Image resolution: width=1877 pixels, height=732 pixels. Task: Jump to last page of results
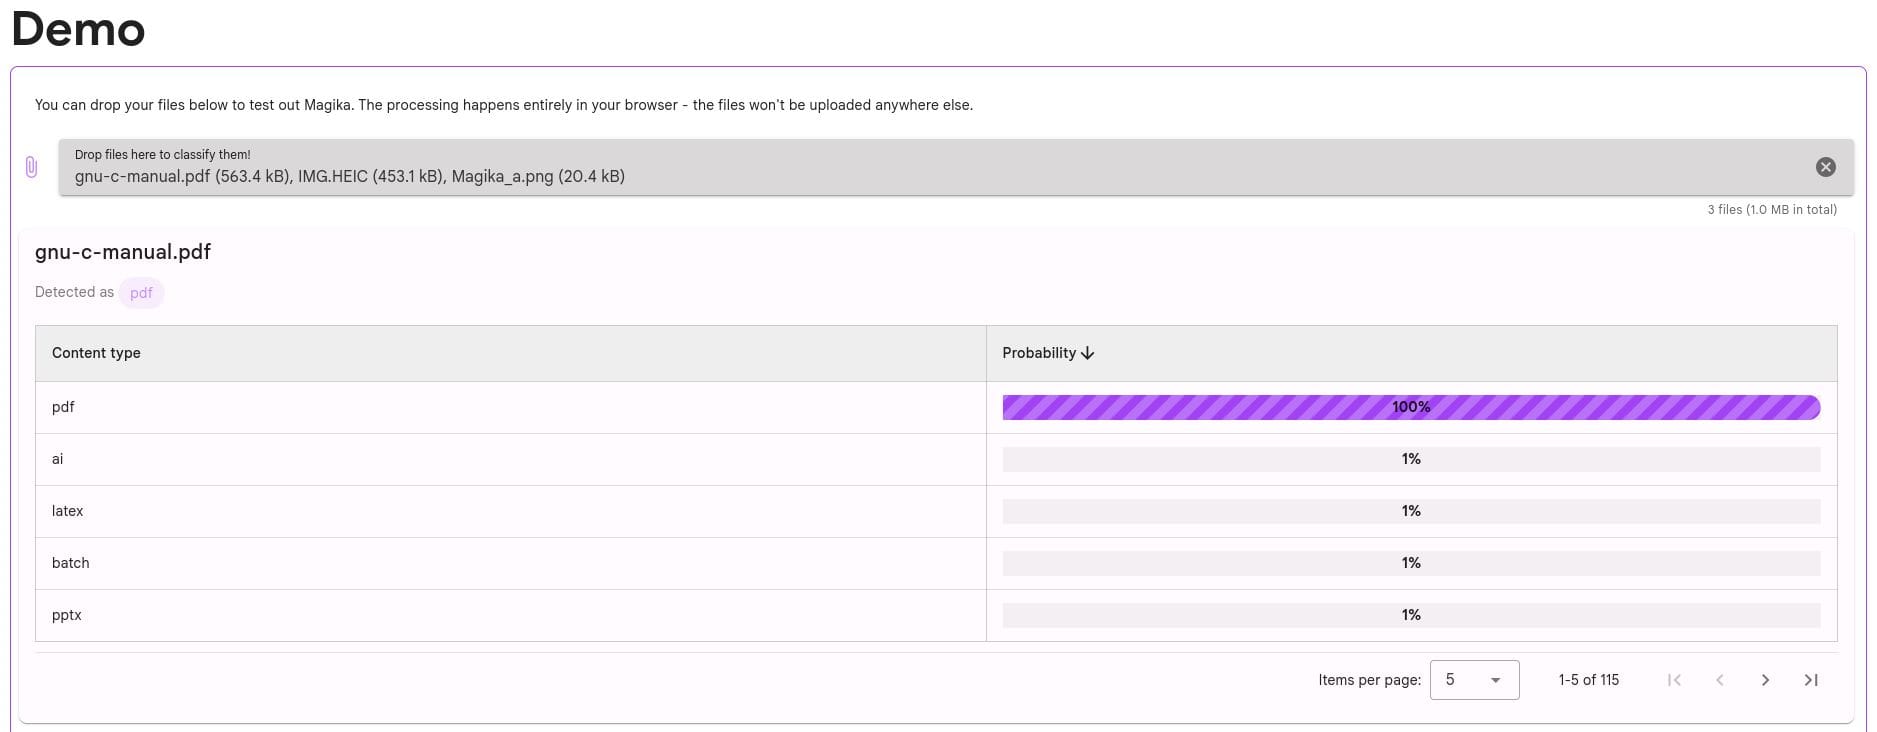click(1811, 680)
